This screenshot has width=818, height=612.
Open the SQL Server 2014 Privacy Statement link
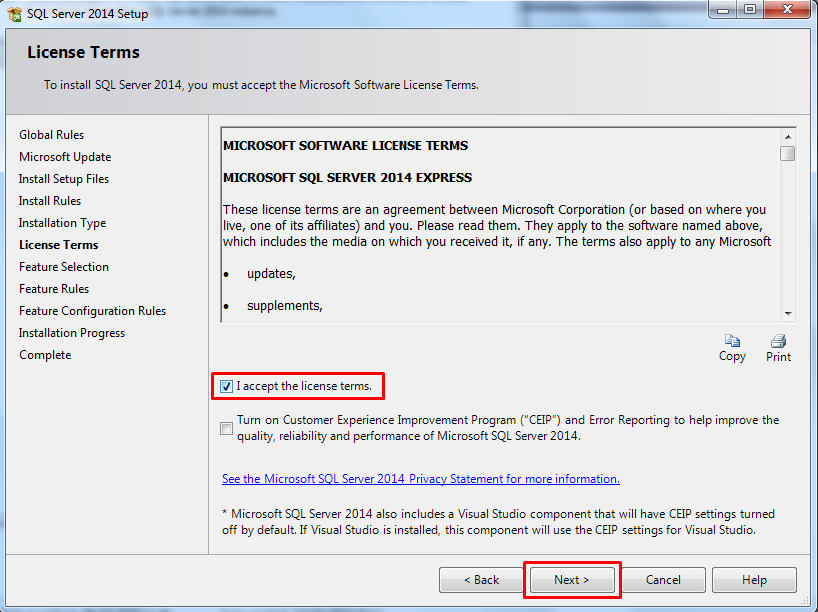point(420,478)
